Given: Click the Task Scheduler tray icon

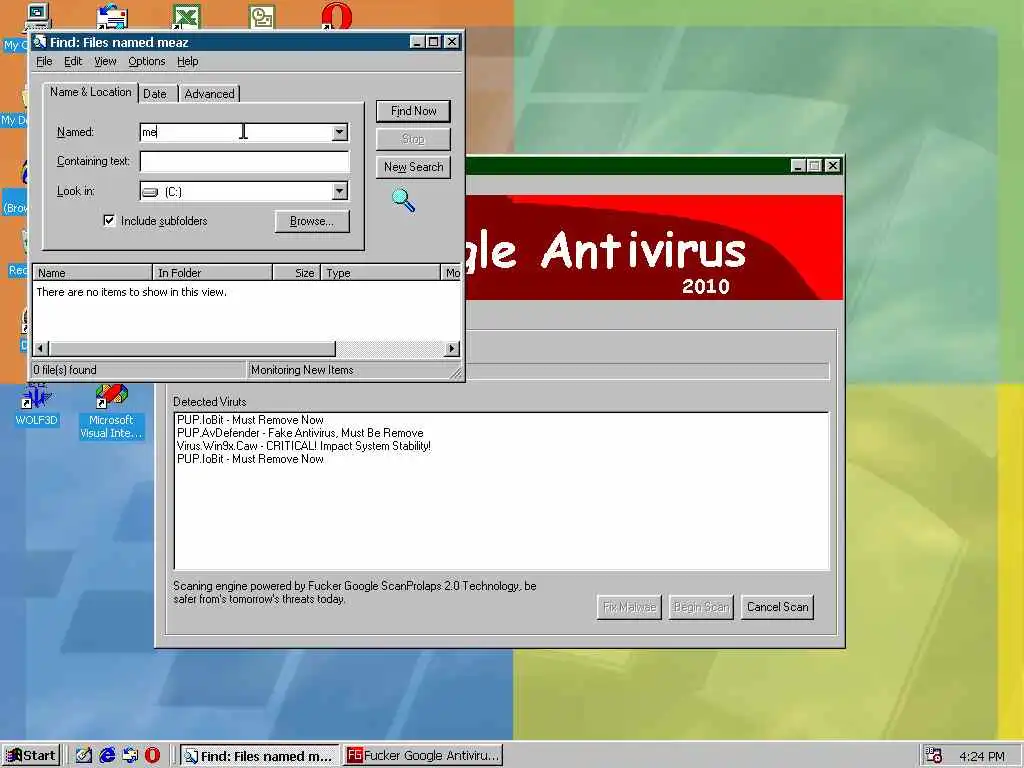Looking at the screenshot, I should [x=934, y=756].
